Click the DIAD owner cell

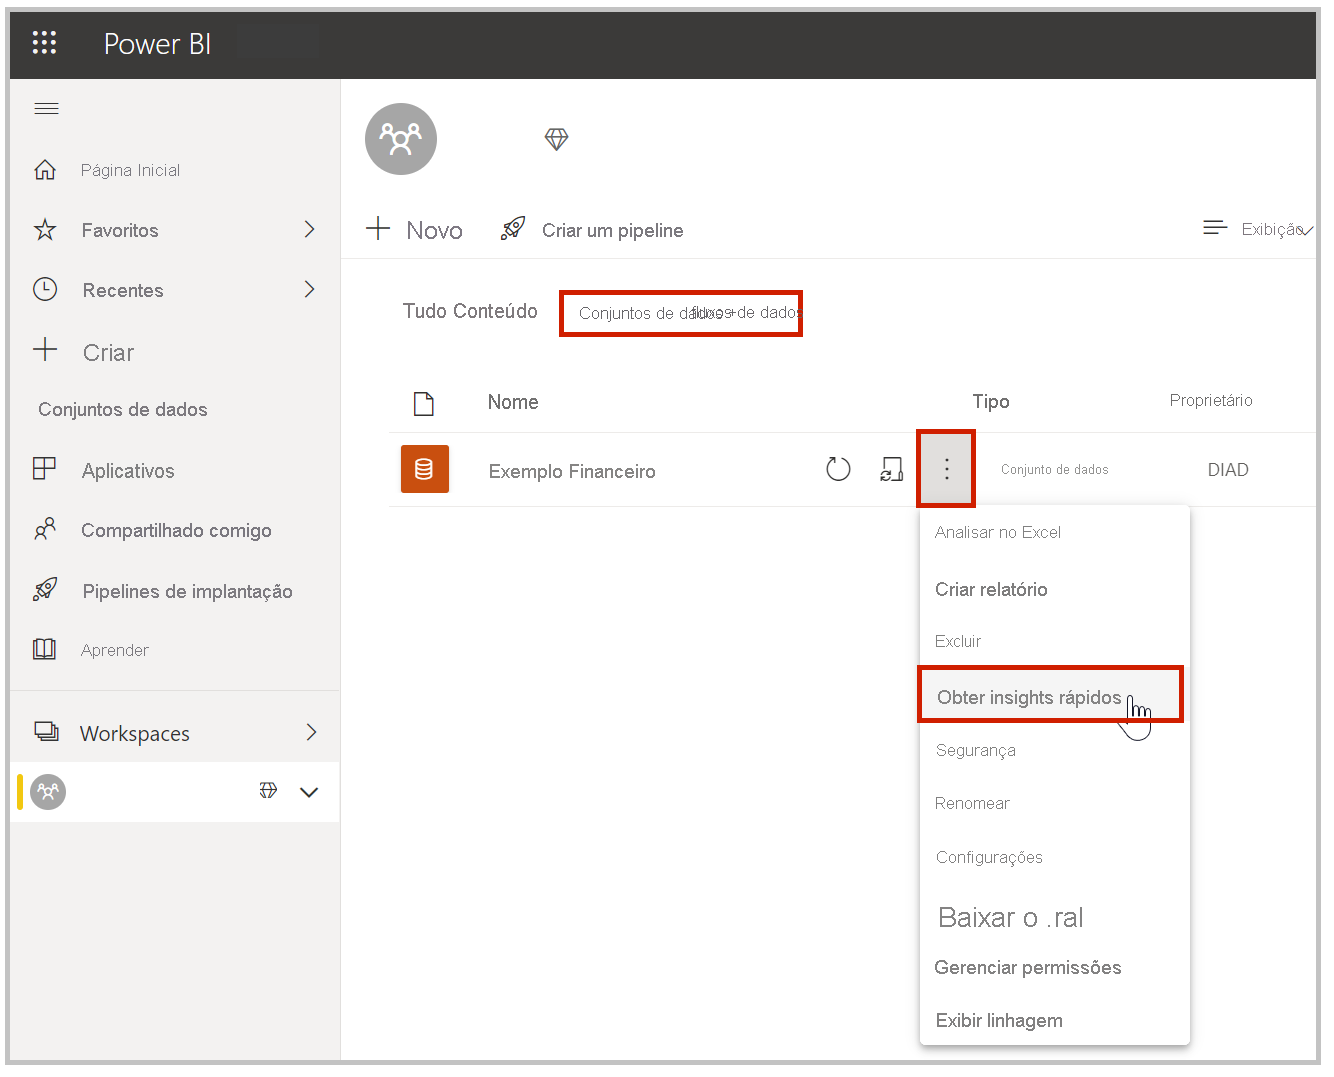[x=1228, y=470]
